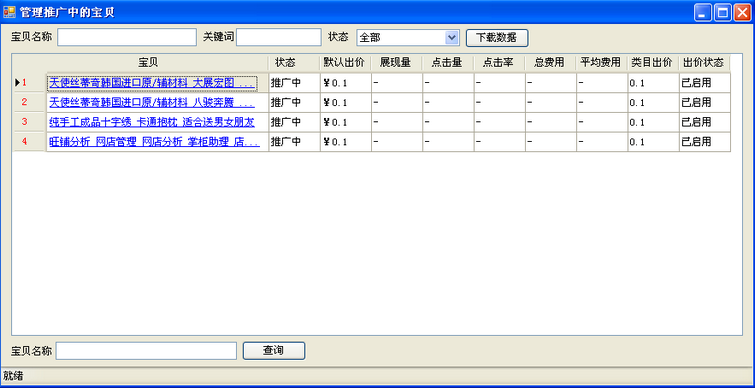Click the 总费用 column header

coord(550,63)
